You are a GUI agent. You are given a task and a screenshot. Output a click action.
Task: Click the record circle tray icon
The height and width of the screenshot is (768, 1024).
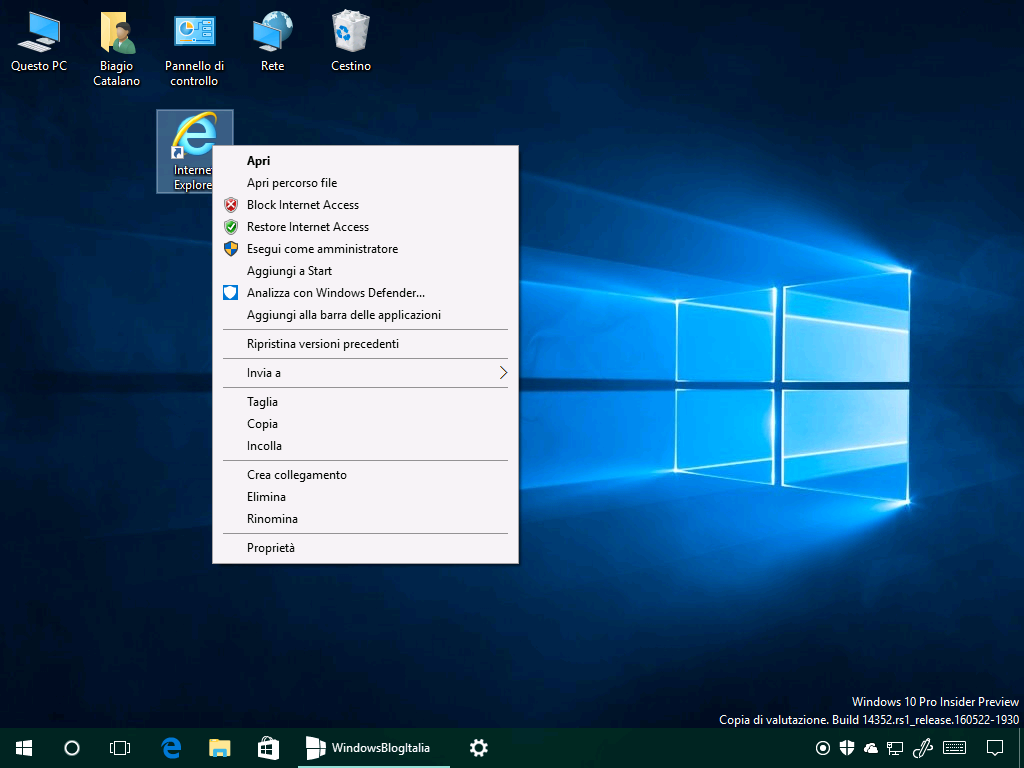pyautogui.click(x=823, y=748)
